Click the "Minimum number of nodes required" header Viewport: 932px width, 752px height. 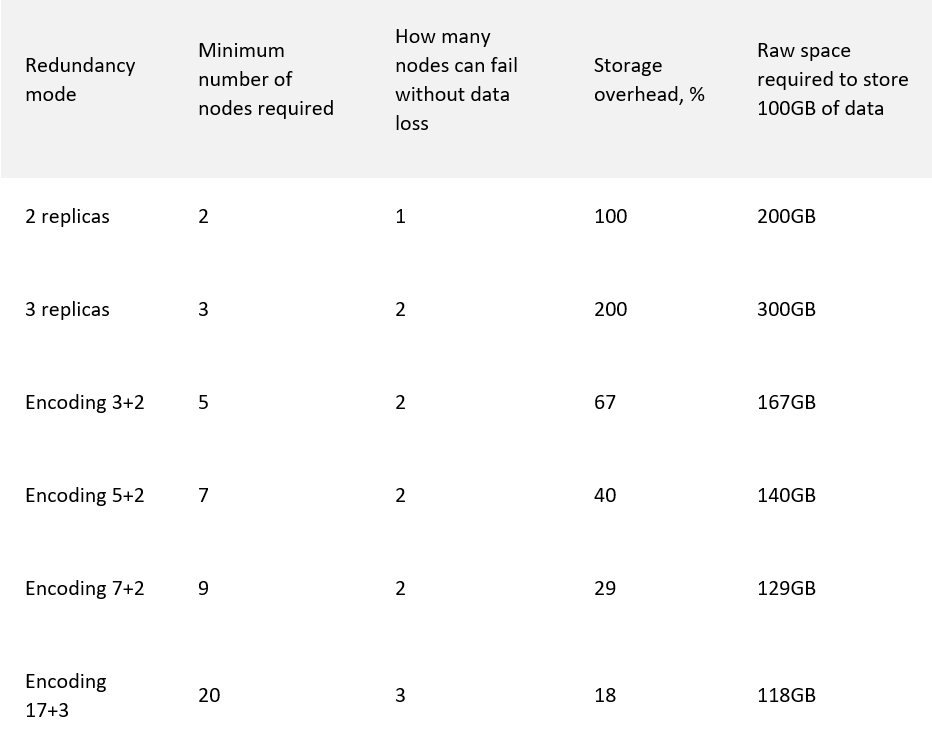click(x=266, y=80)
